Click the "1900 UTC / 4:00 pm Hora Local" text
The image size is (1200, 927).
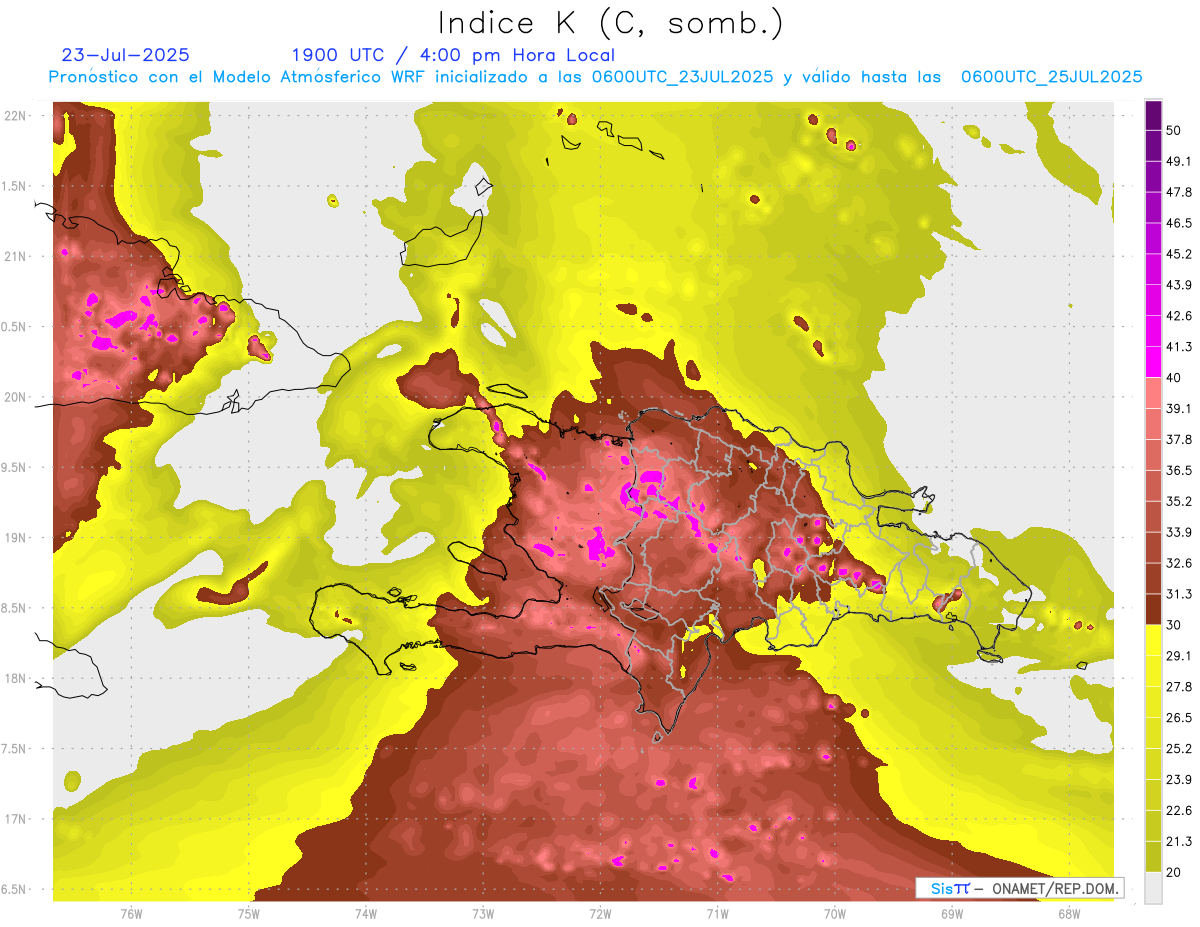pyautogui.click(x=453, y=55)
